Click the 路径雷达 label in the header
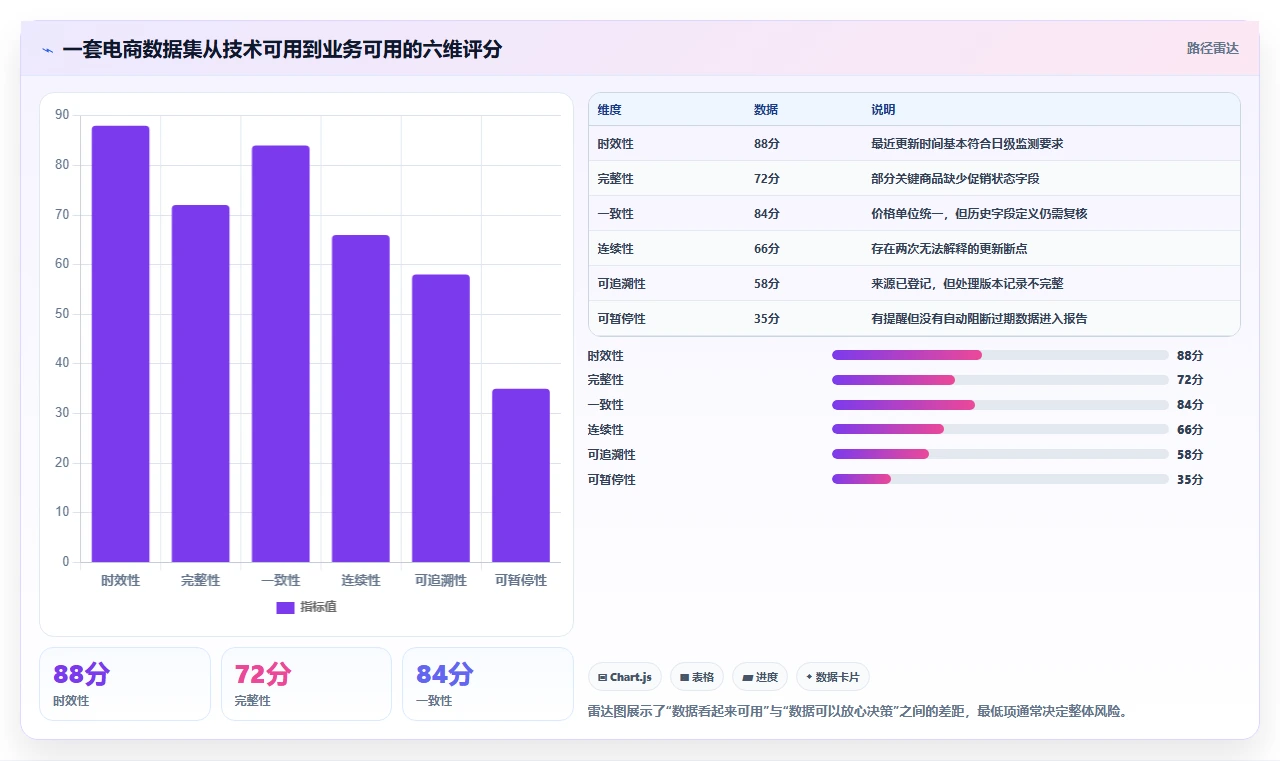 (x=1212, y=48)
